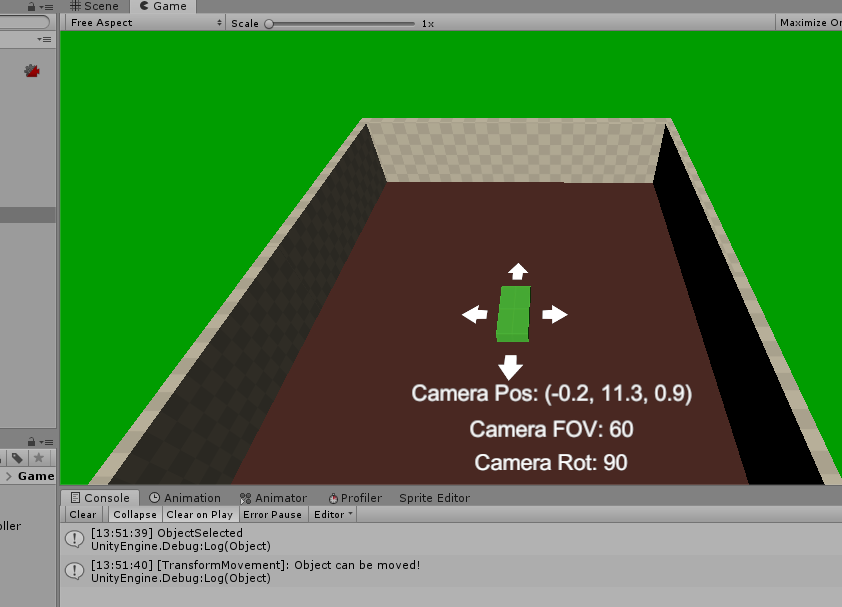Click the down arrow below green cube
The width and height of the screenshot is (842, 607).
pyautogui.click(x=510, y=367)
